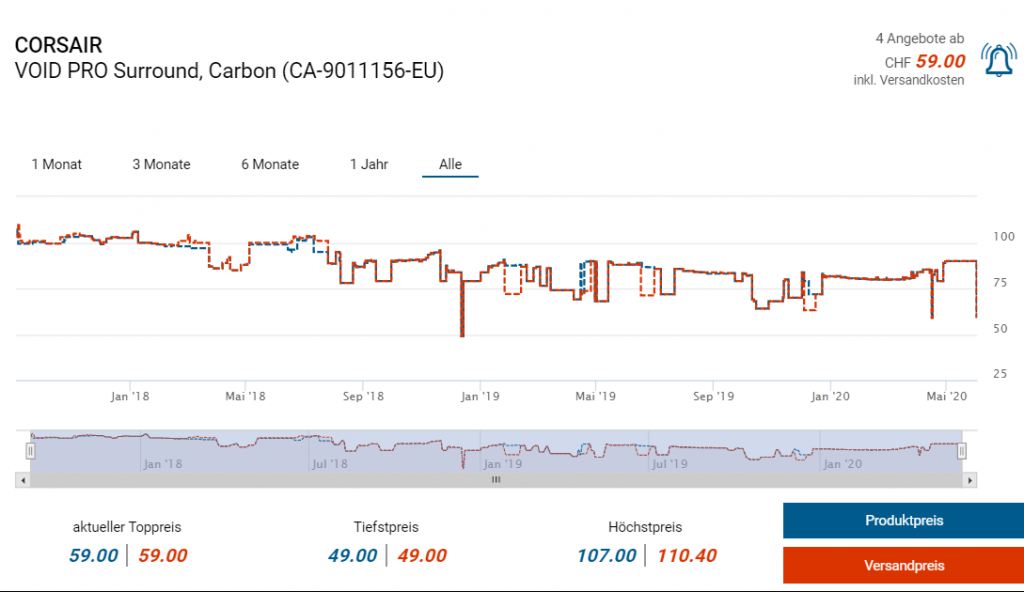Click the CORSAIR brand name
This screenshot has height=592, width=1024.
(x=58, y=46)
